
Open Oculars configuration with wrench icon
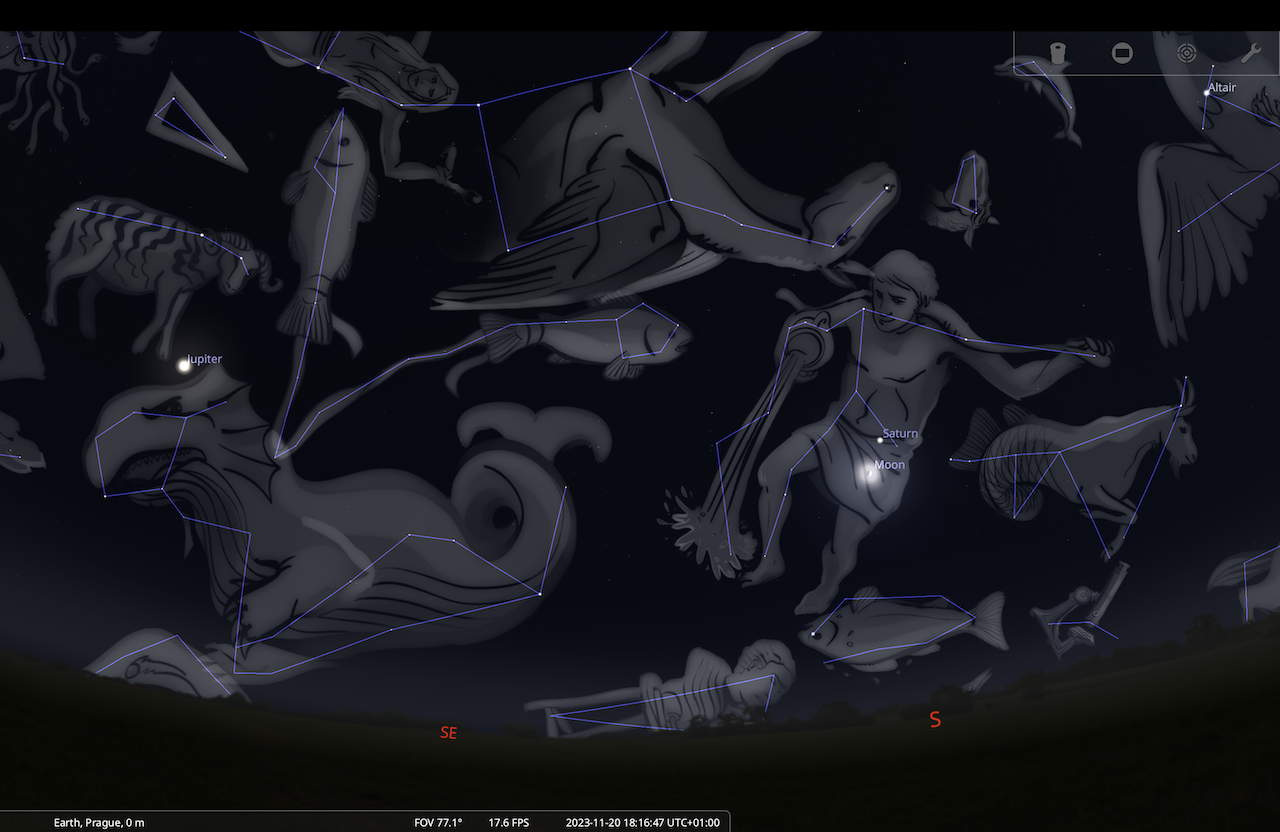[1251, 53]
